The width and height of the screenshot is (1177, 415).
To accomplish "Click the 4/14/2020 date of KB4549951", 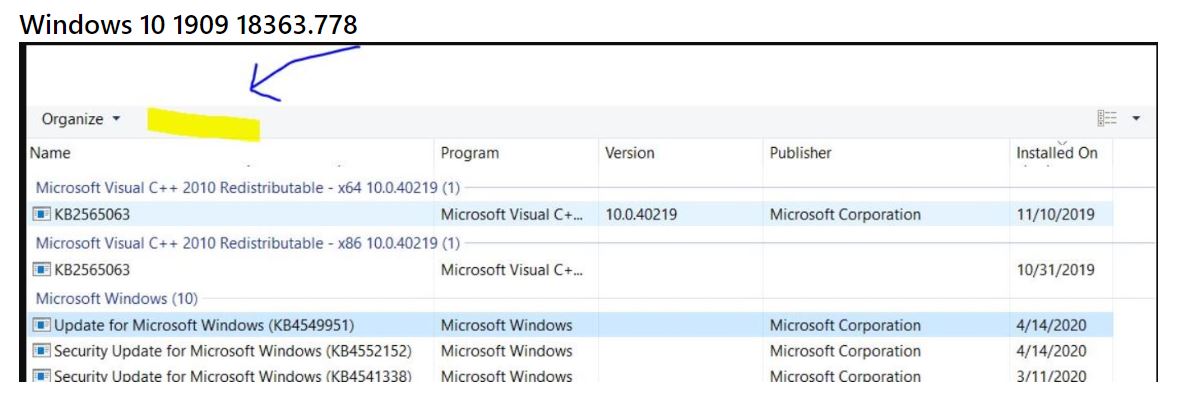I will (x=1051, y=326).
